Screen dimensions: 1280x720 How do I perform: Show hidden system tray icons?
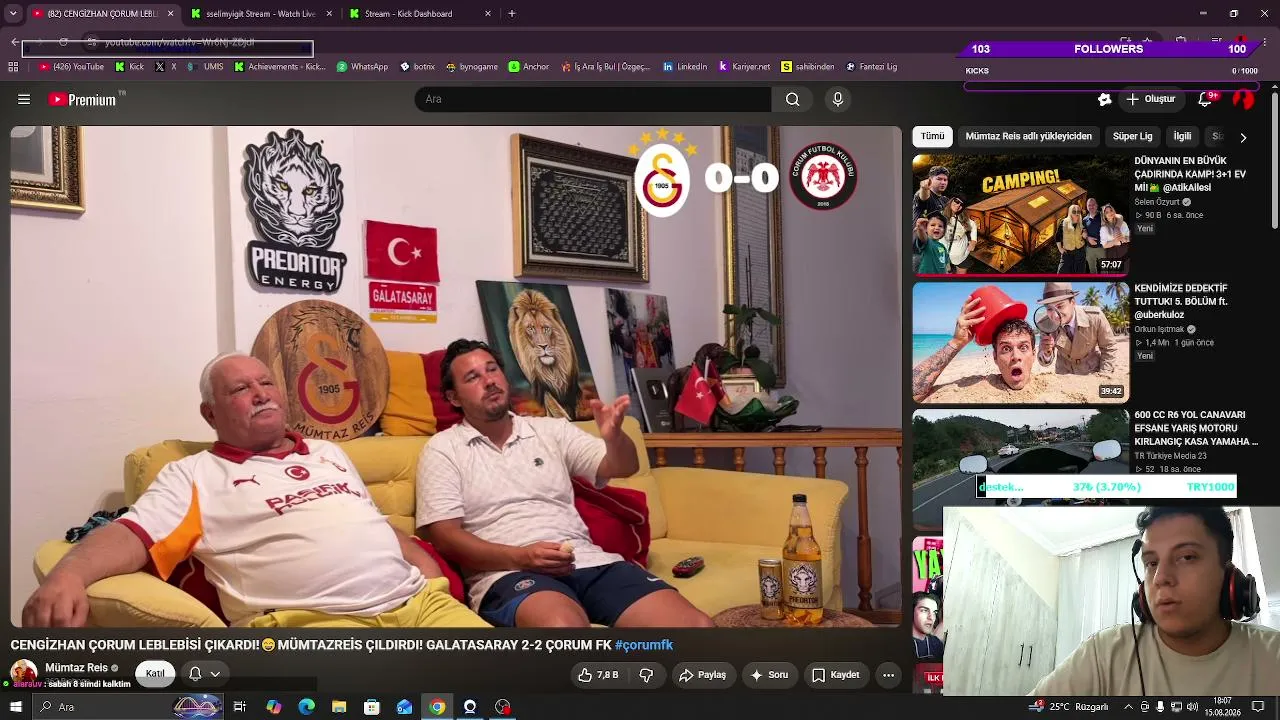point(1128,707)
